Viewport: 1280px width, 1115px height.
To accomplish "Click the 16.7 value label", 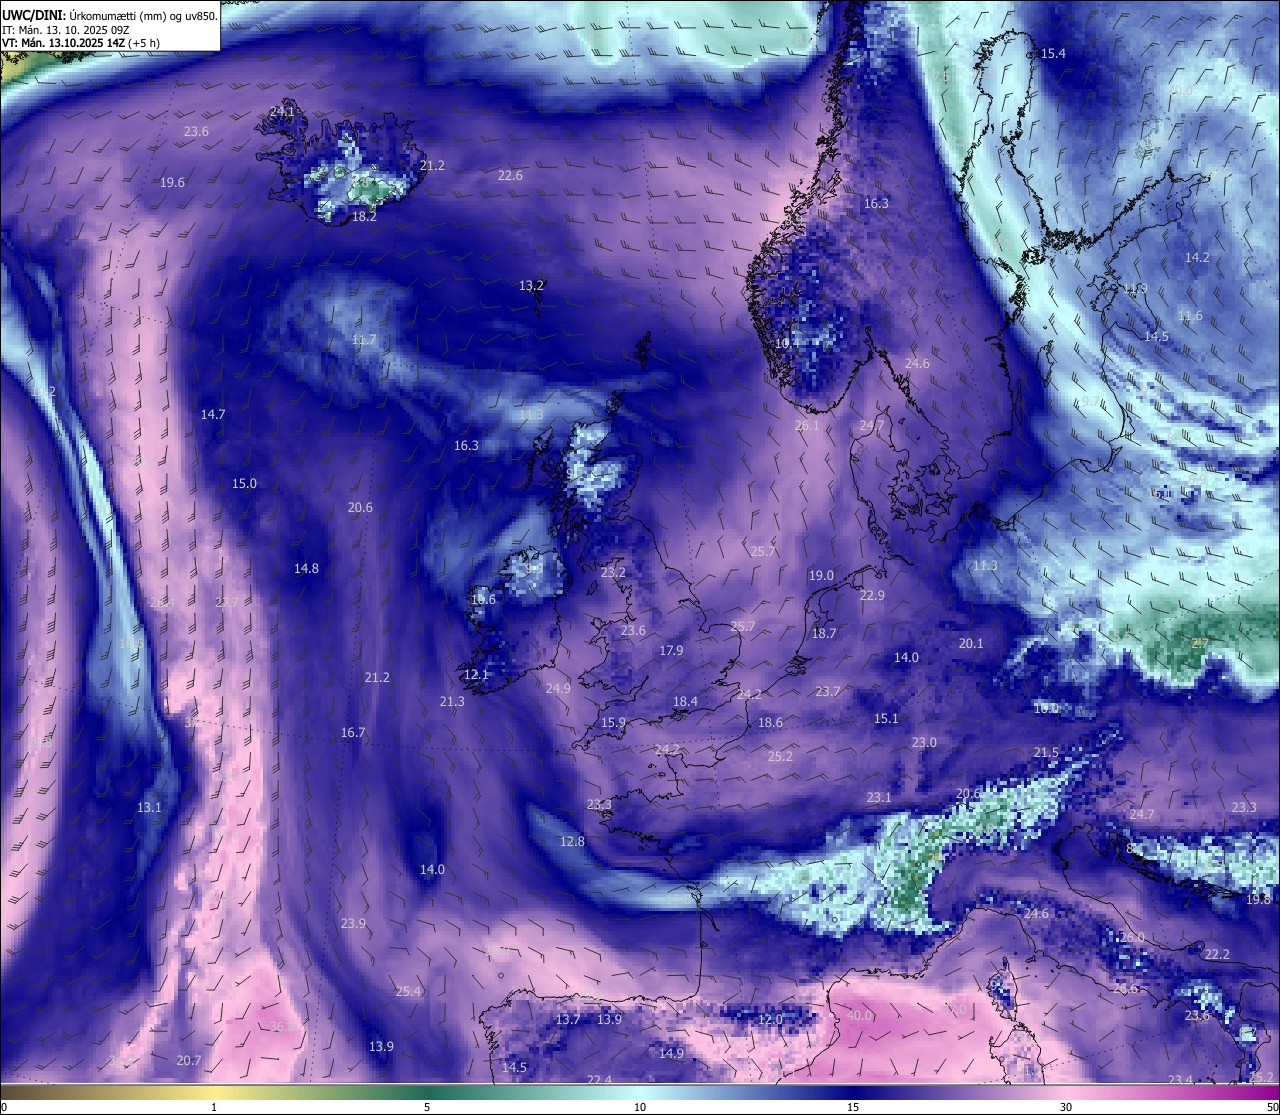I will [x=353, y=732].
